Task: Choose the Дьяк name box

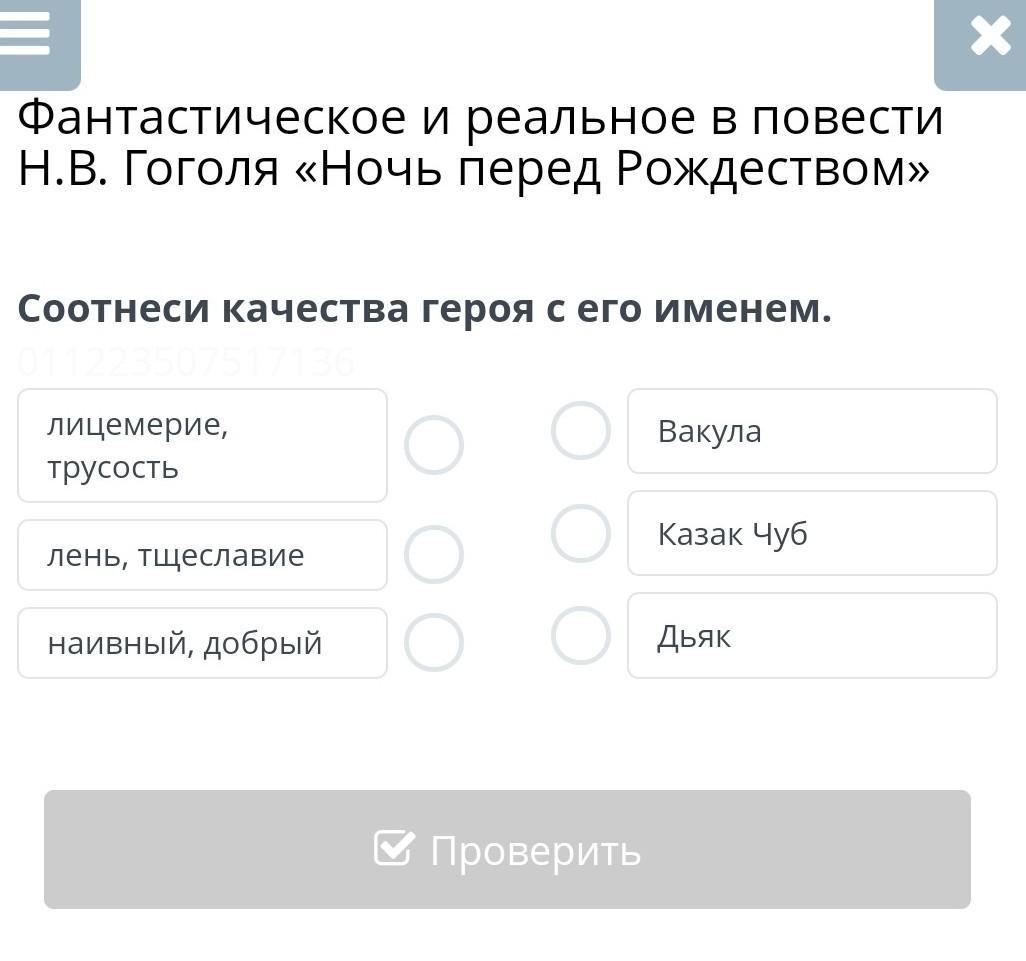Action: 812,635
